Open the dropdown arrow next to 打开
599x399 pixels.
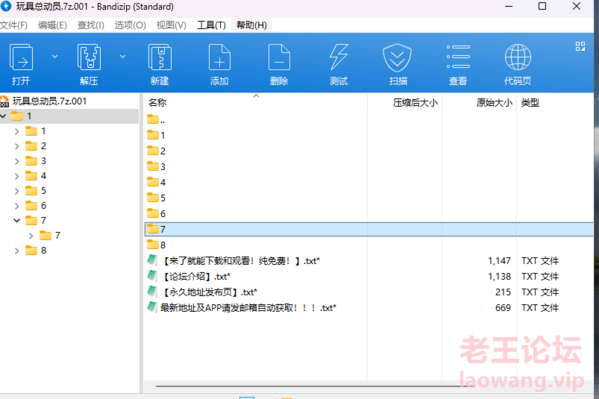[55, 57]
